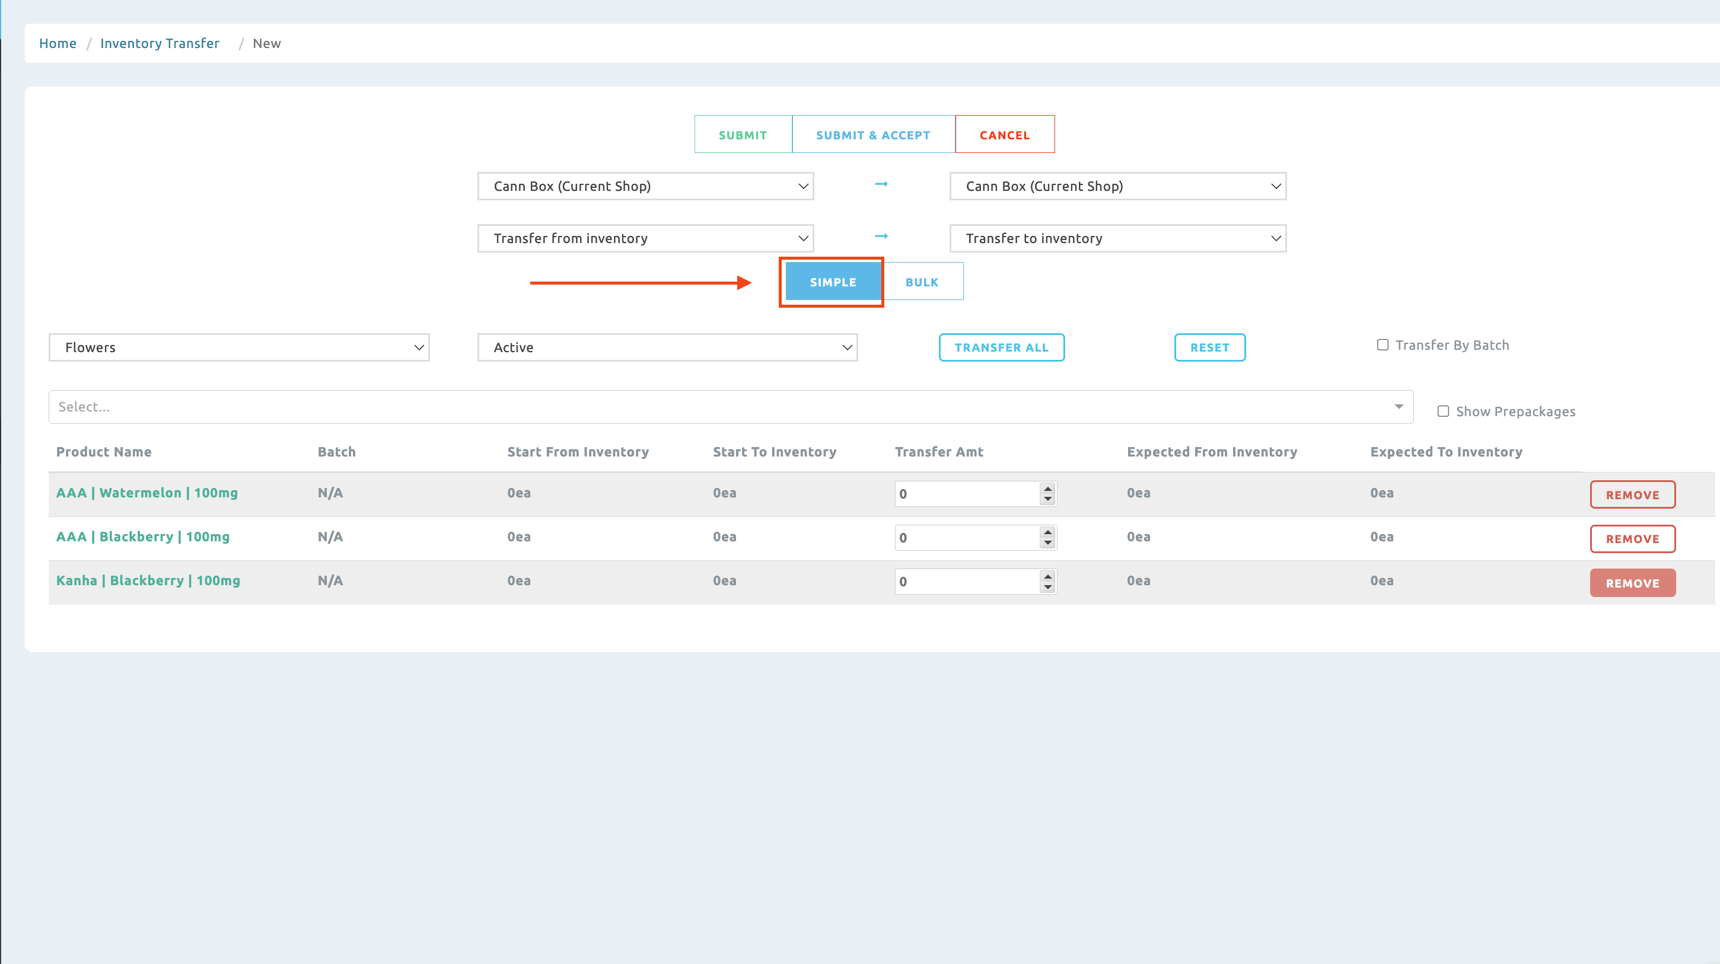Remove the Kanha Blackberry 100mg row
1720x964 pixels.
[x=1632, y=583]
